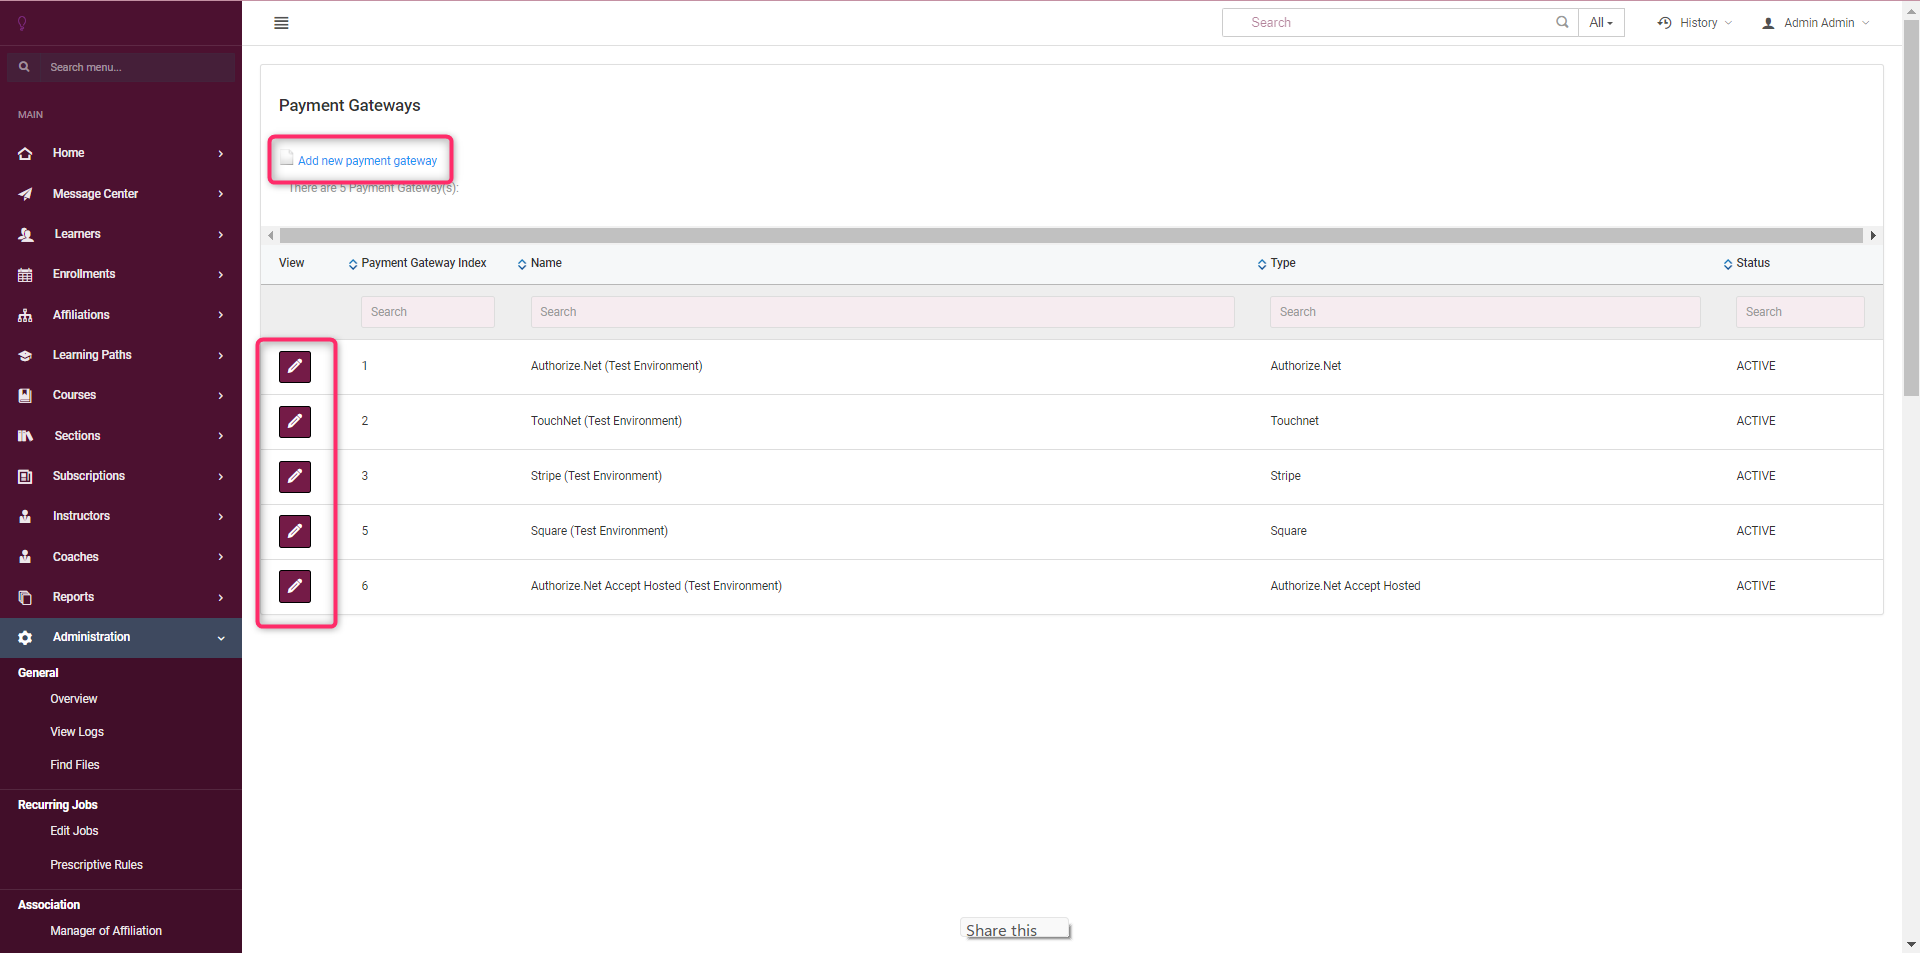Click the Subscriptions icon in sidebar
This screenshot has width=1920, height=953.
pos(25,476)
